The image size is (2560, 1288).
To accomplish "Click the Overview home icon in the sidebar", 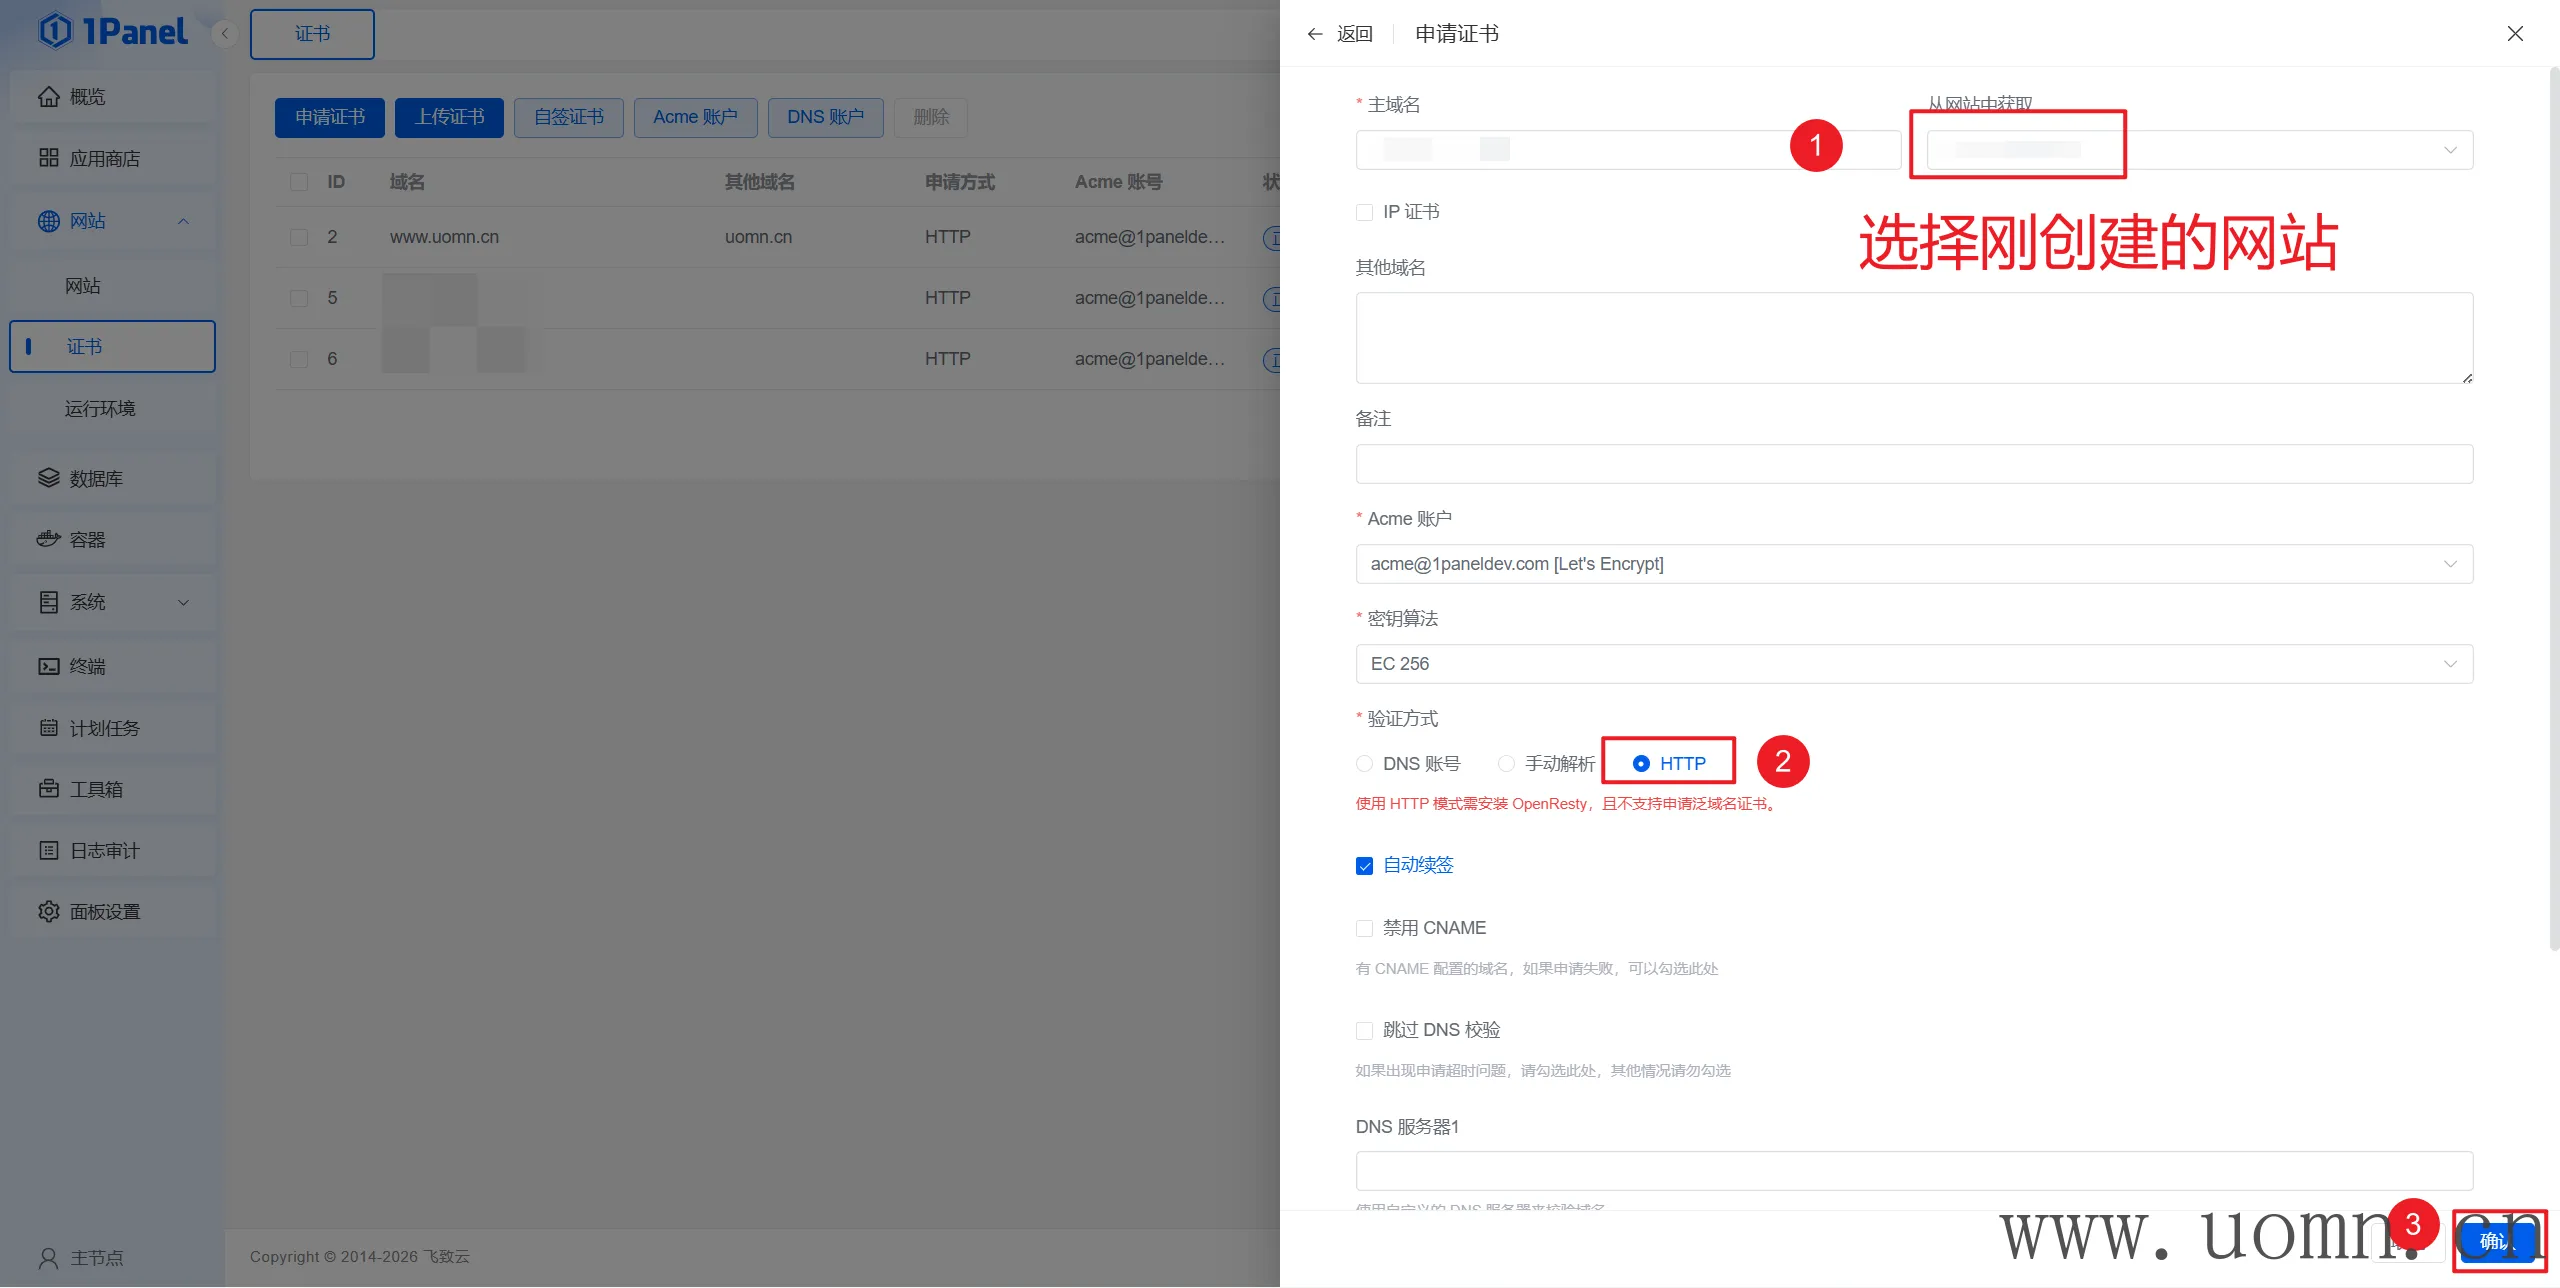I will point(48,97).
